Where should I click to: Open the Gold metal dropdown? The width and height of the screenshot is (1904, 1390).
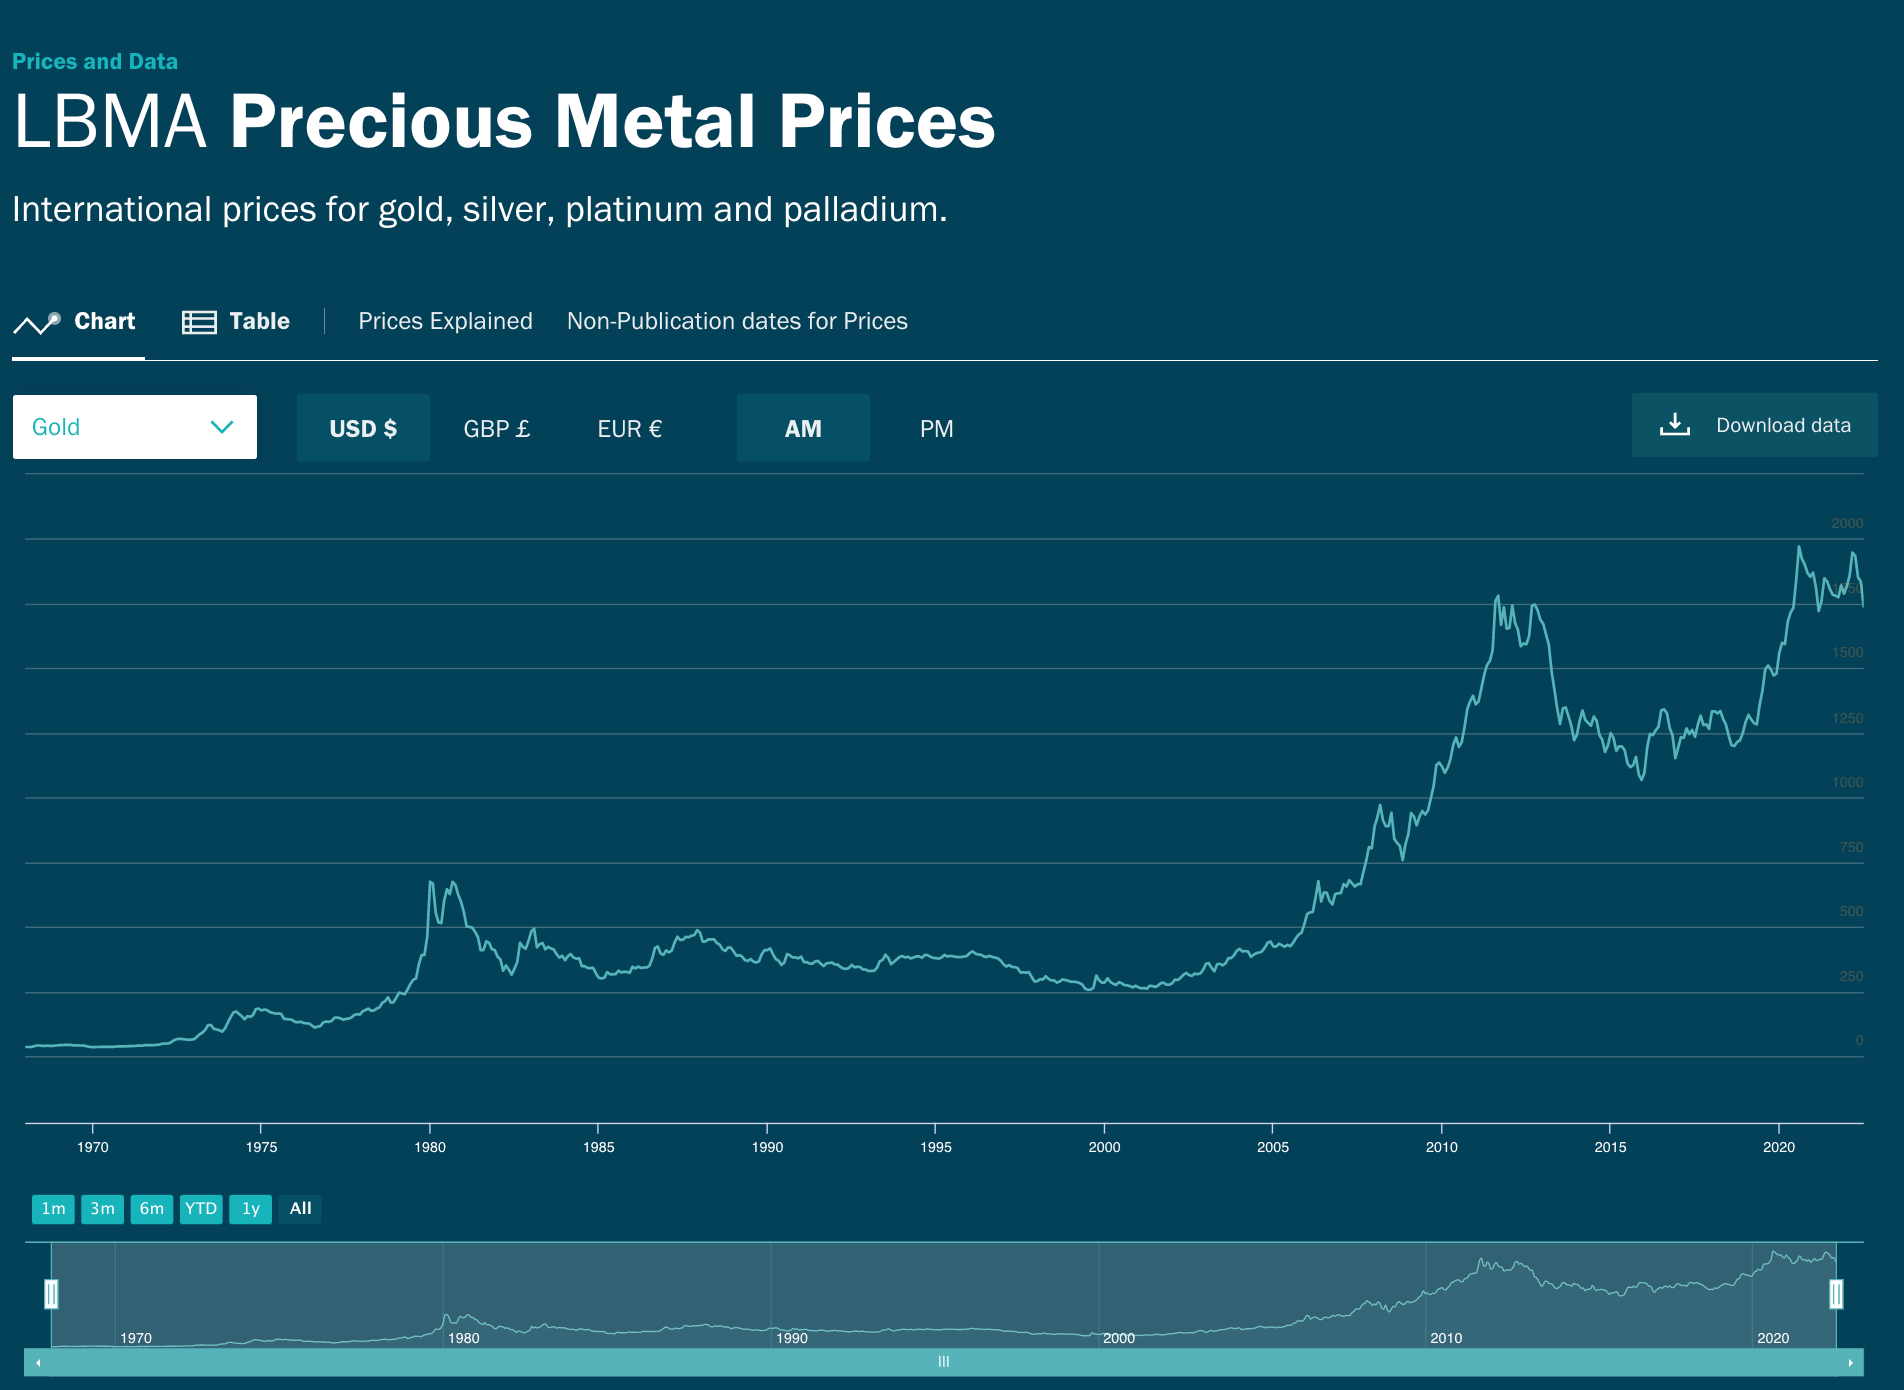134,427
